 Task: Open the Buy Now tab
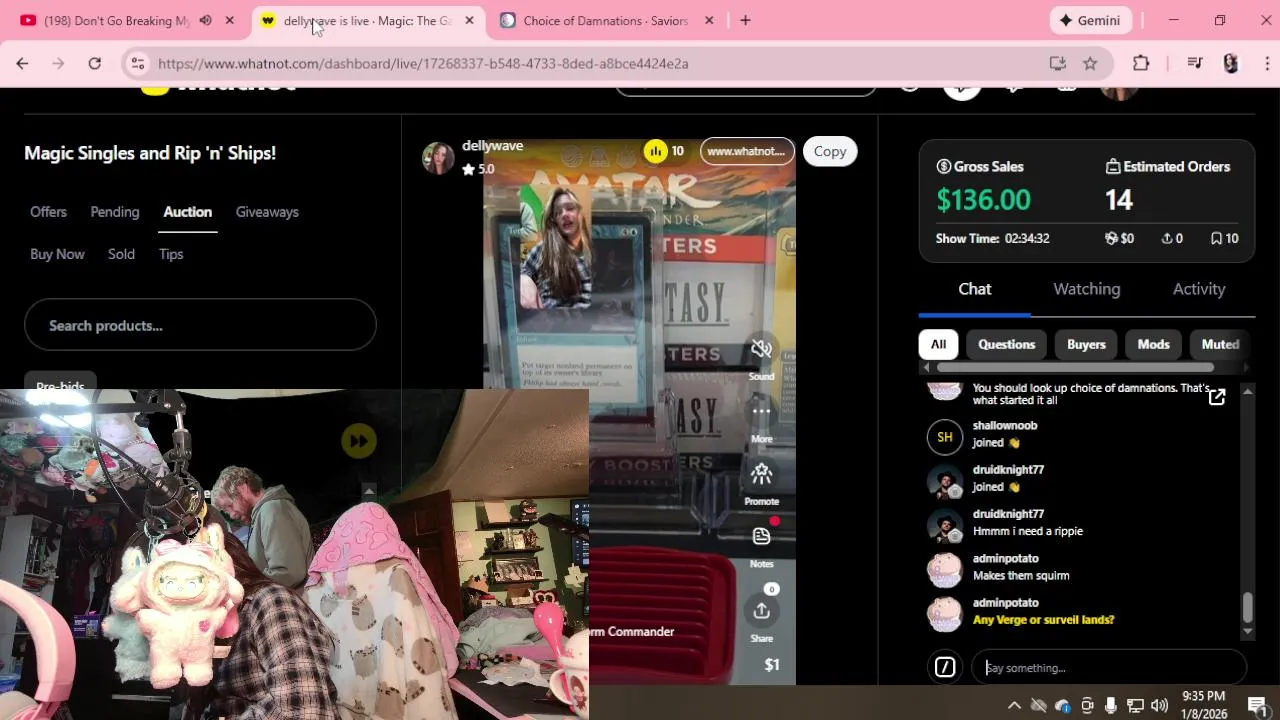(x=57, y=254)
